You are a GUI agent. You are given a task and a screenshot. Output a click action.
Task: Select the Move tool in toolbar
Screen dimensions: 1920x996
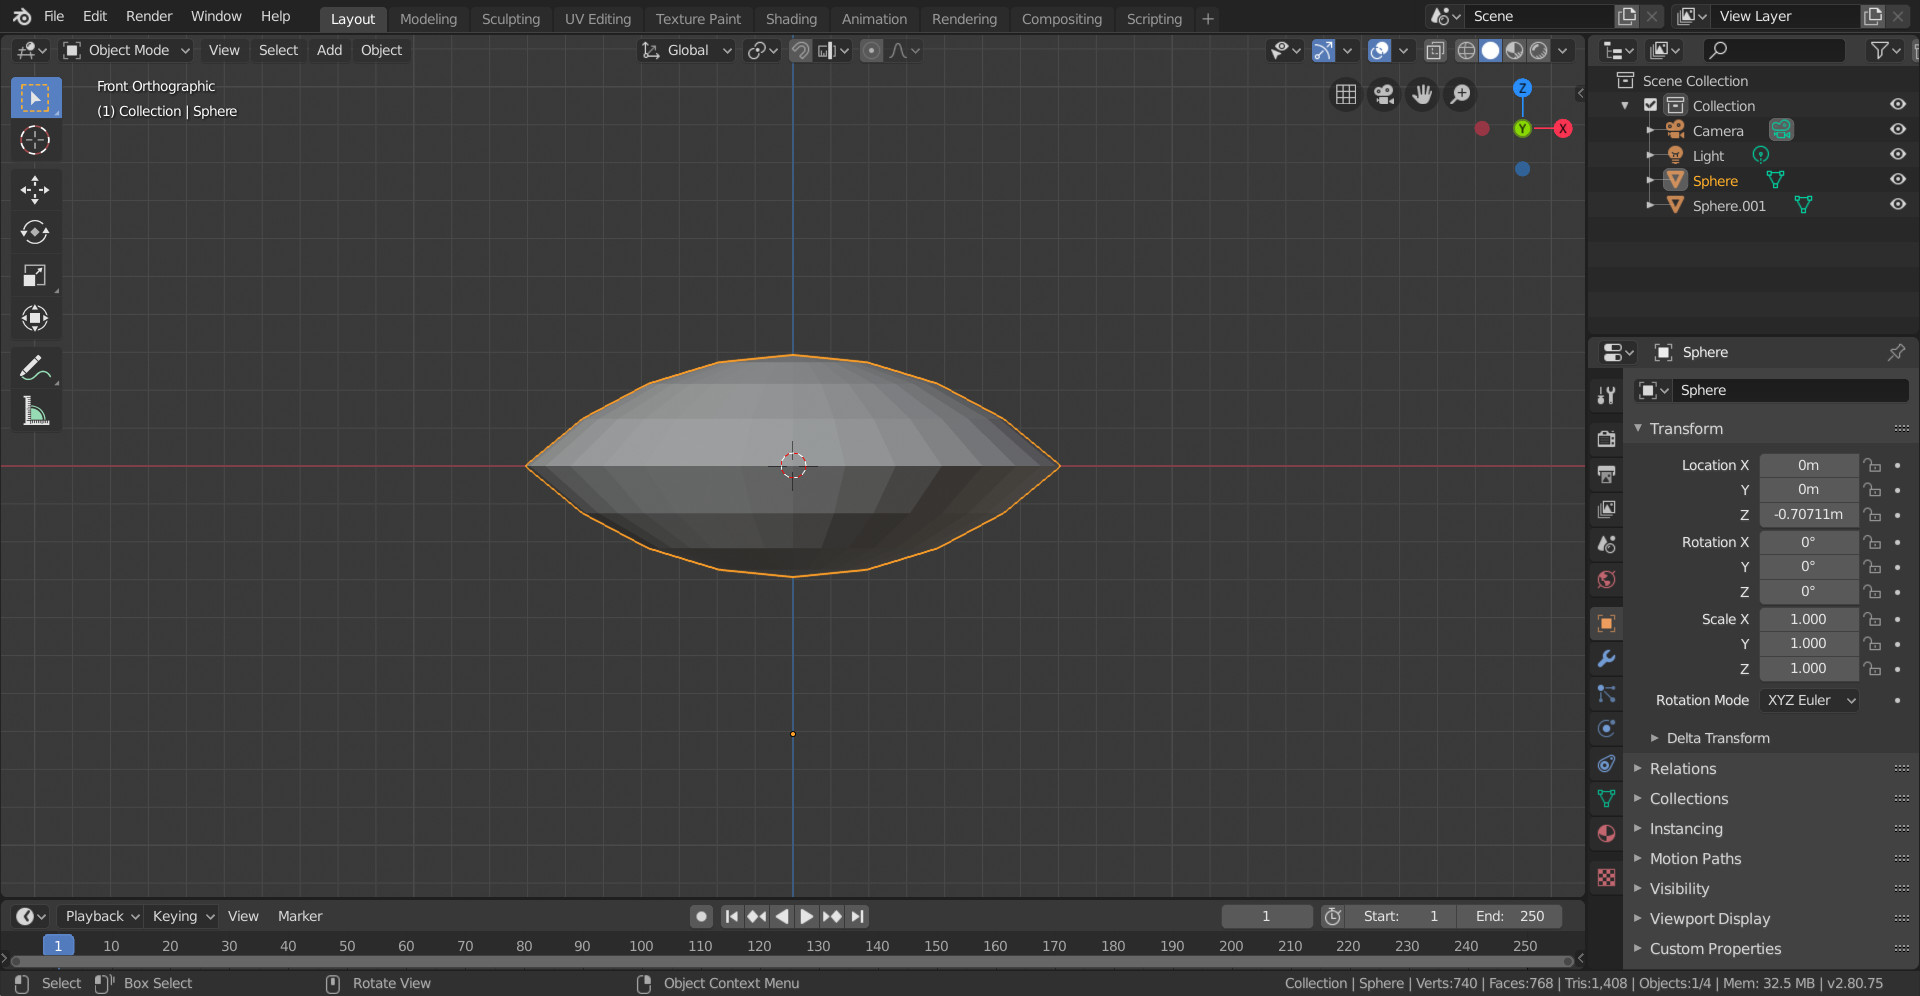tap(35, 189)
